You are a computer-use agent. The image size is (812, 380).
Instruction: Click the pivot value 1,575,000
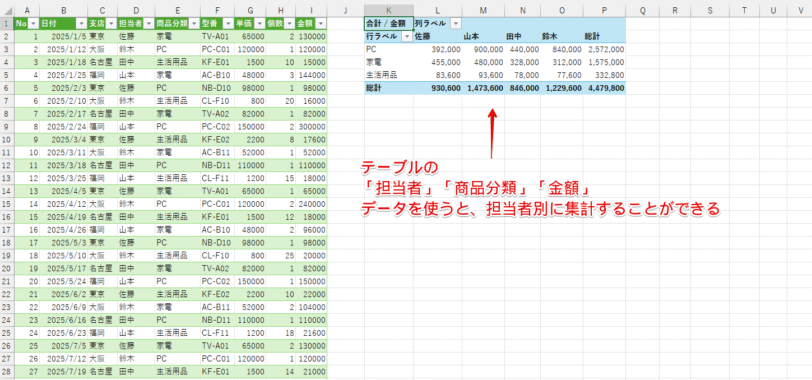tap(604, 62)
